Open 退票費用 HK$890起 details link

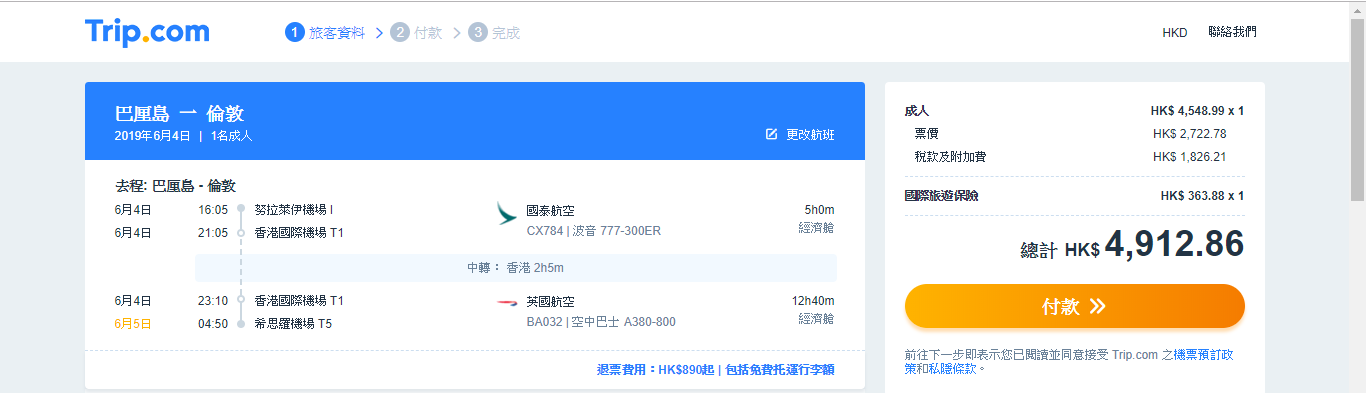(716, 369)
